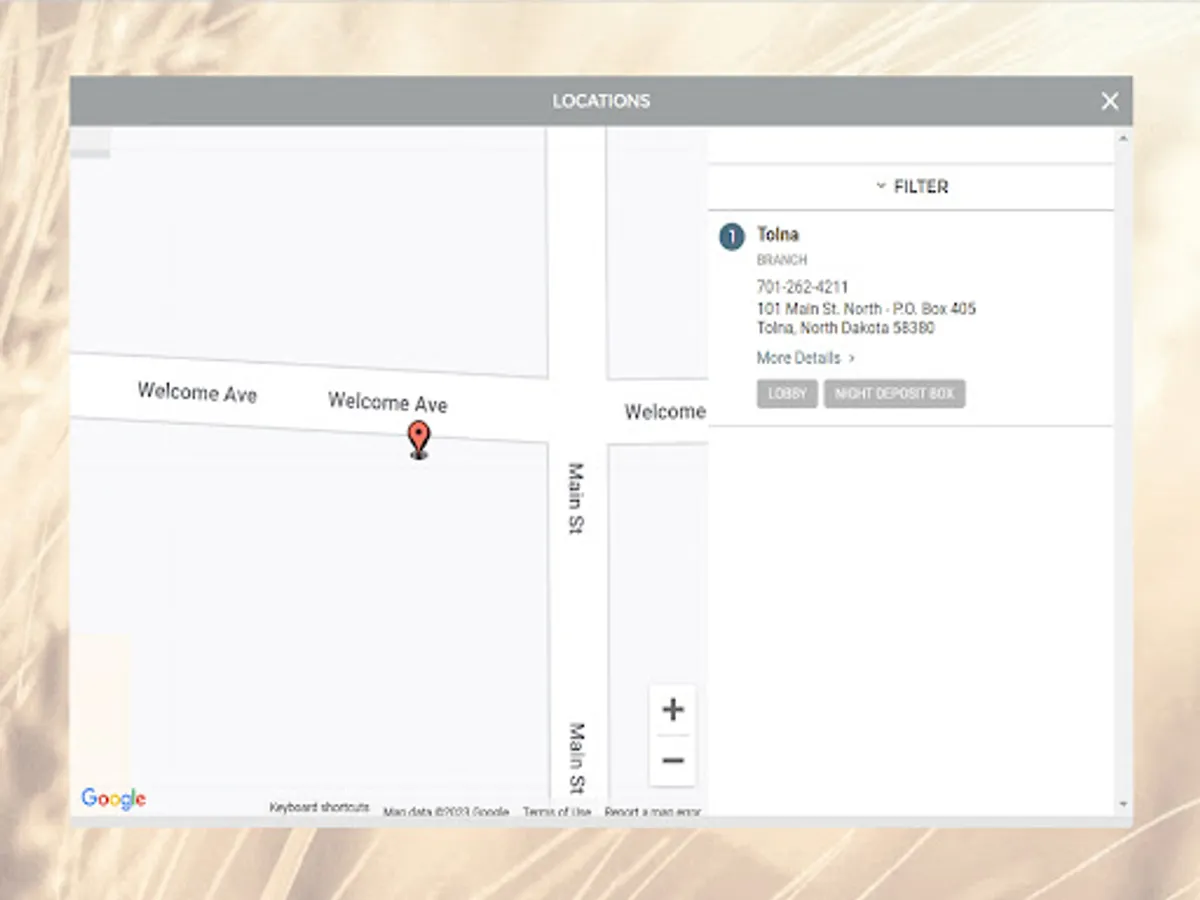This screenshot has width=1200, height=900.
Task: Zoom out using the minus map control
Action: pos(673,761)
